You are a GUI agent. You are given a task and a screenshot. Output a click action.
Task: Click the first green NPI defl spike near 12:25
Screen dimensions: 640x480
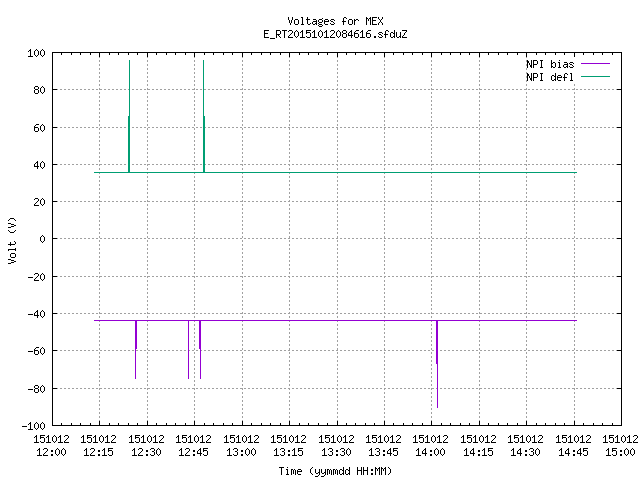tap(129, 116)
